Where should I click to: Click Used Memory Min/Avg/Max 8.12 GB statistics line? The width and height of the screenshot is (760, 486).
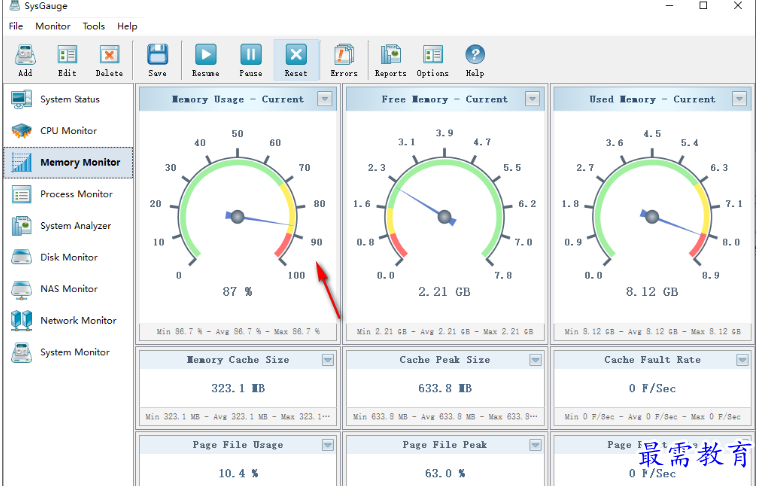[x=652, y=331]
